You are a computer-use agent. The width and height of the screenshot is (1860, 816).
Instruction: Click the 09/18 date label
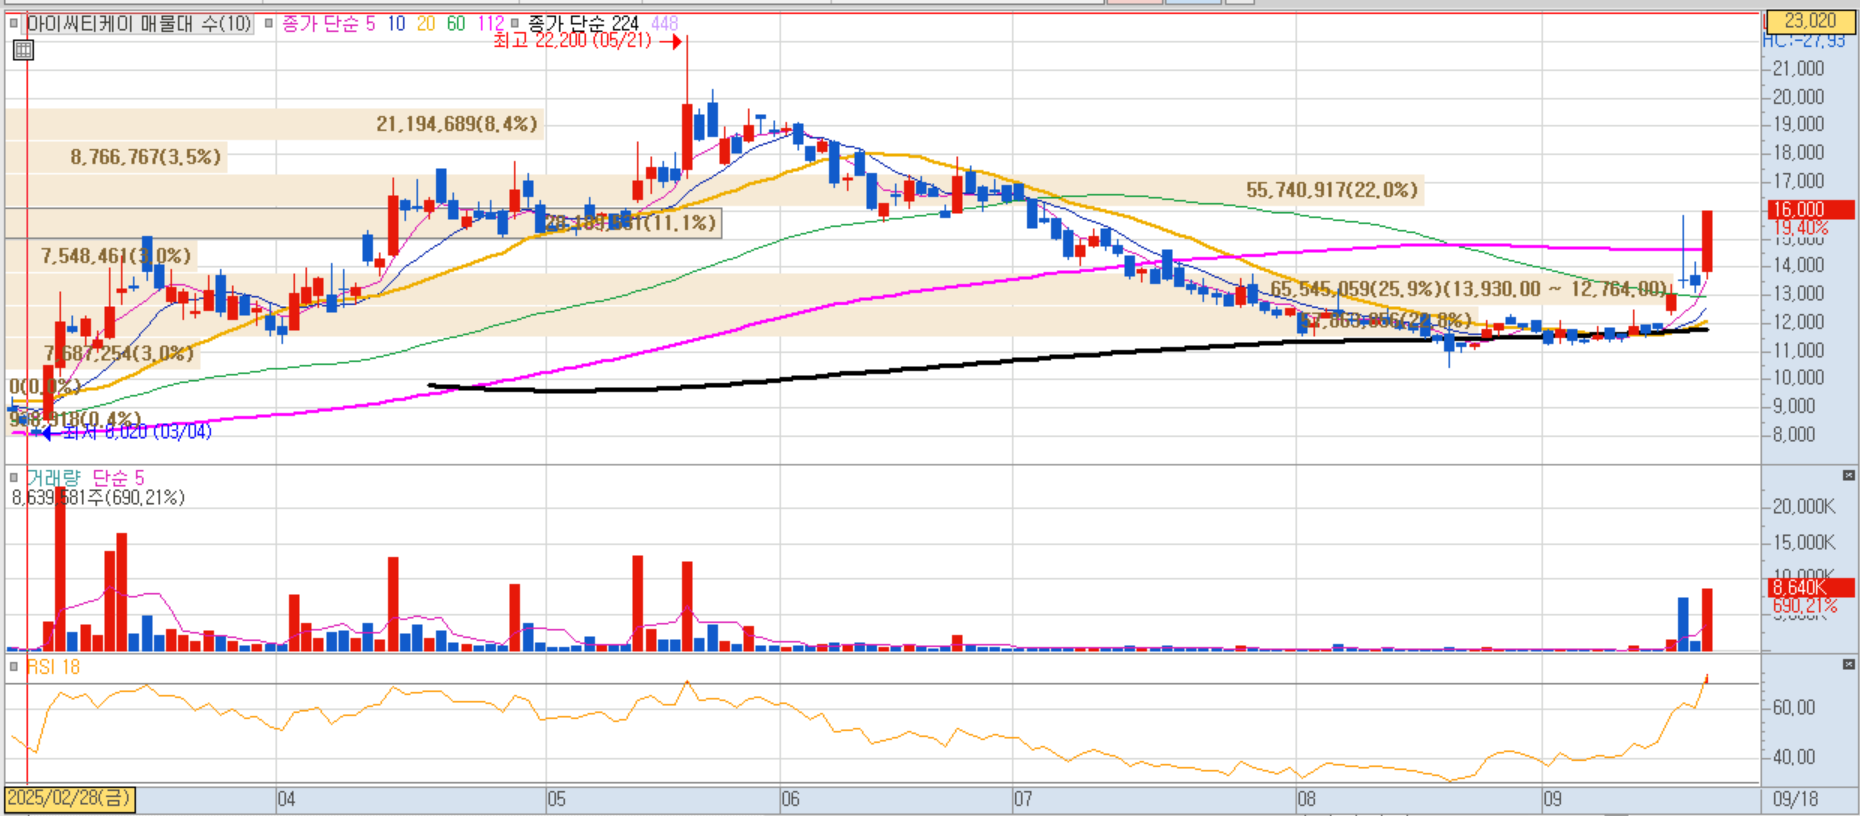[x=1796, y=799]
